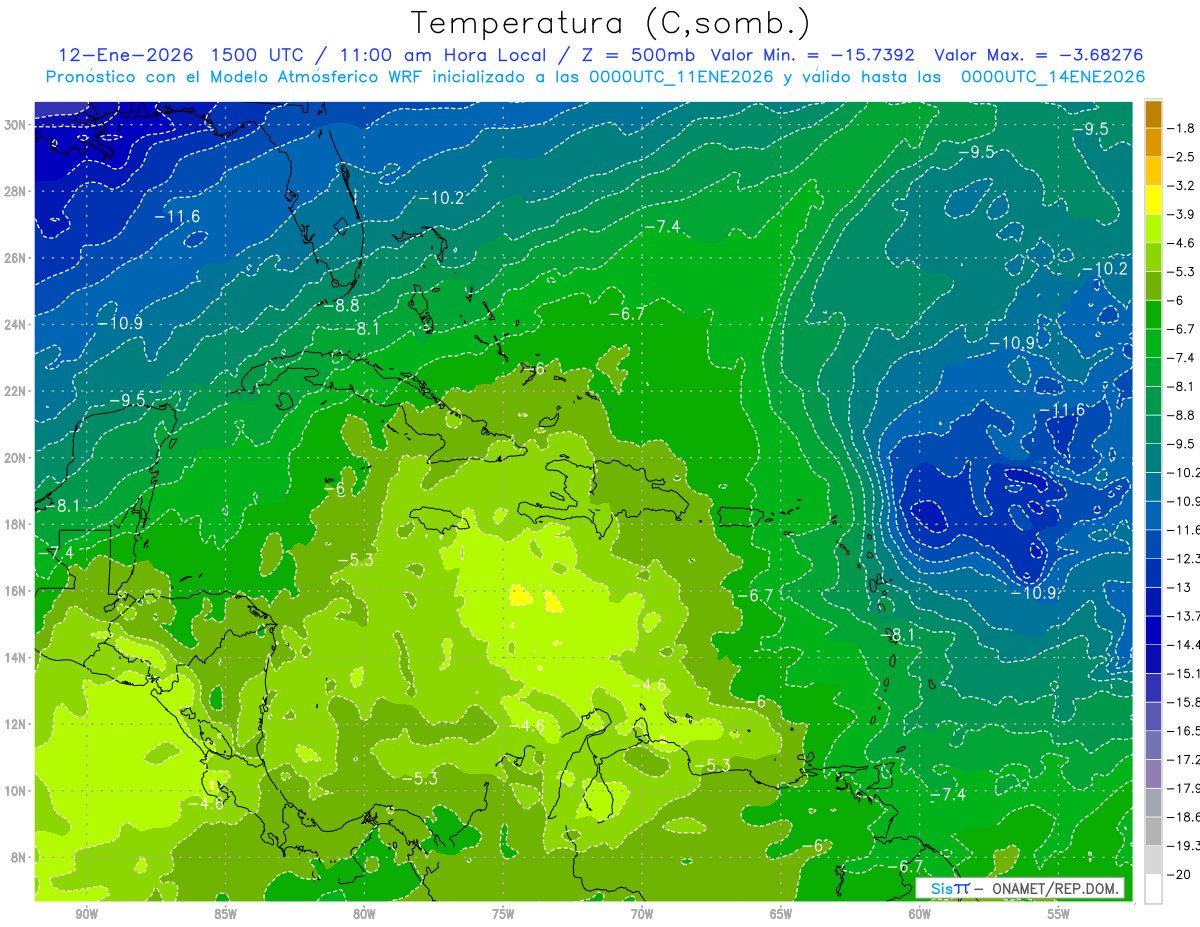Click the model initialization time '0000UTC_11ENE2026'
The image size is (1200, 927).
point(681,77)
